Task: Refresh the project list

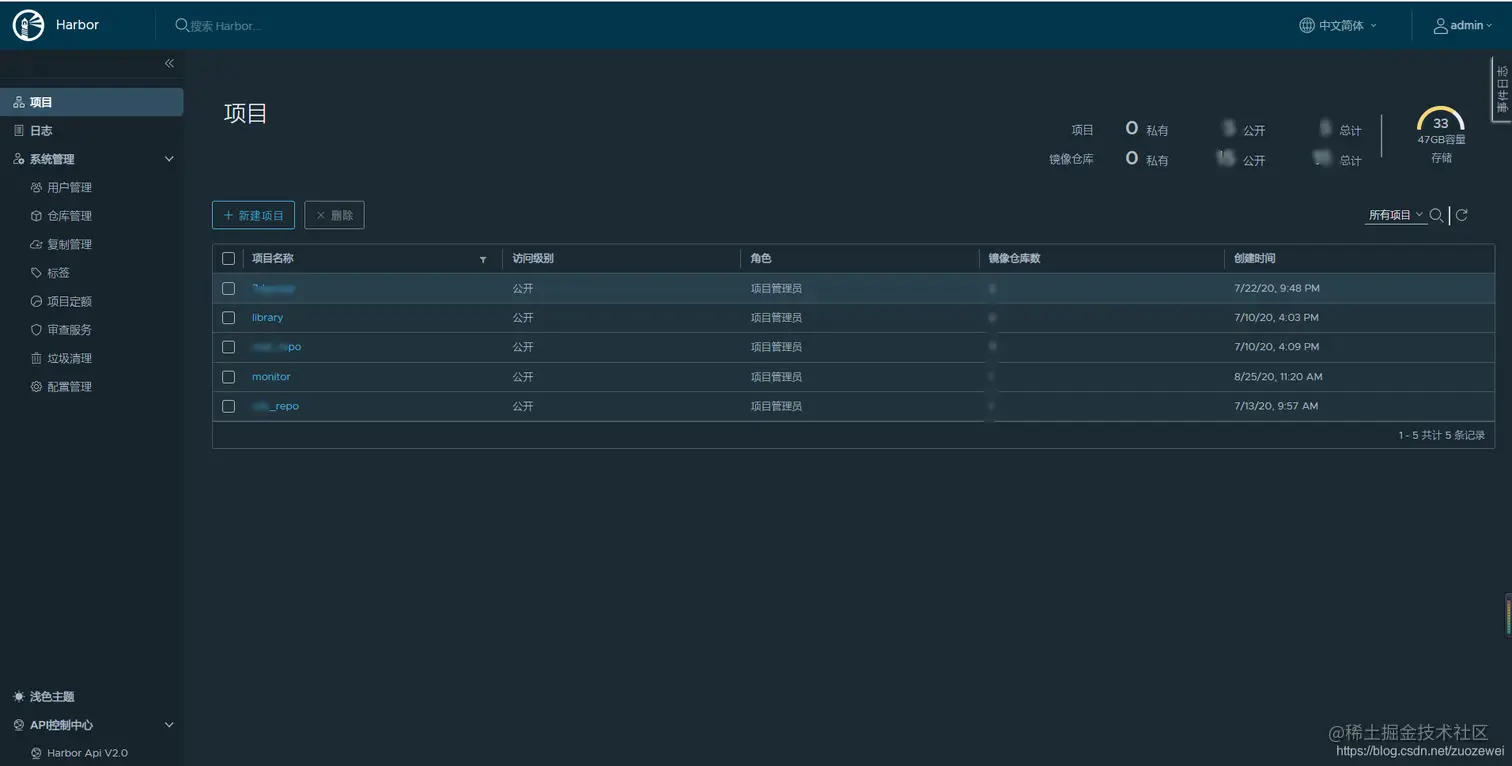Action: [1462, 215]
